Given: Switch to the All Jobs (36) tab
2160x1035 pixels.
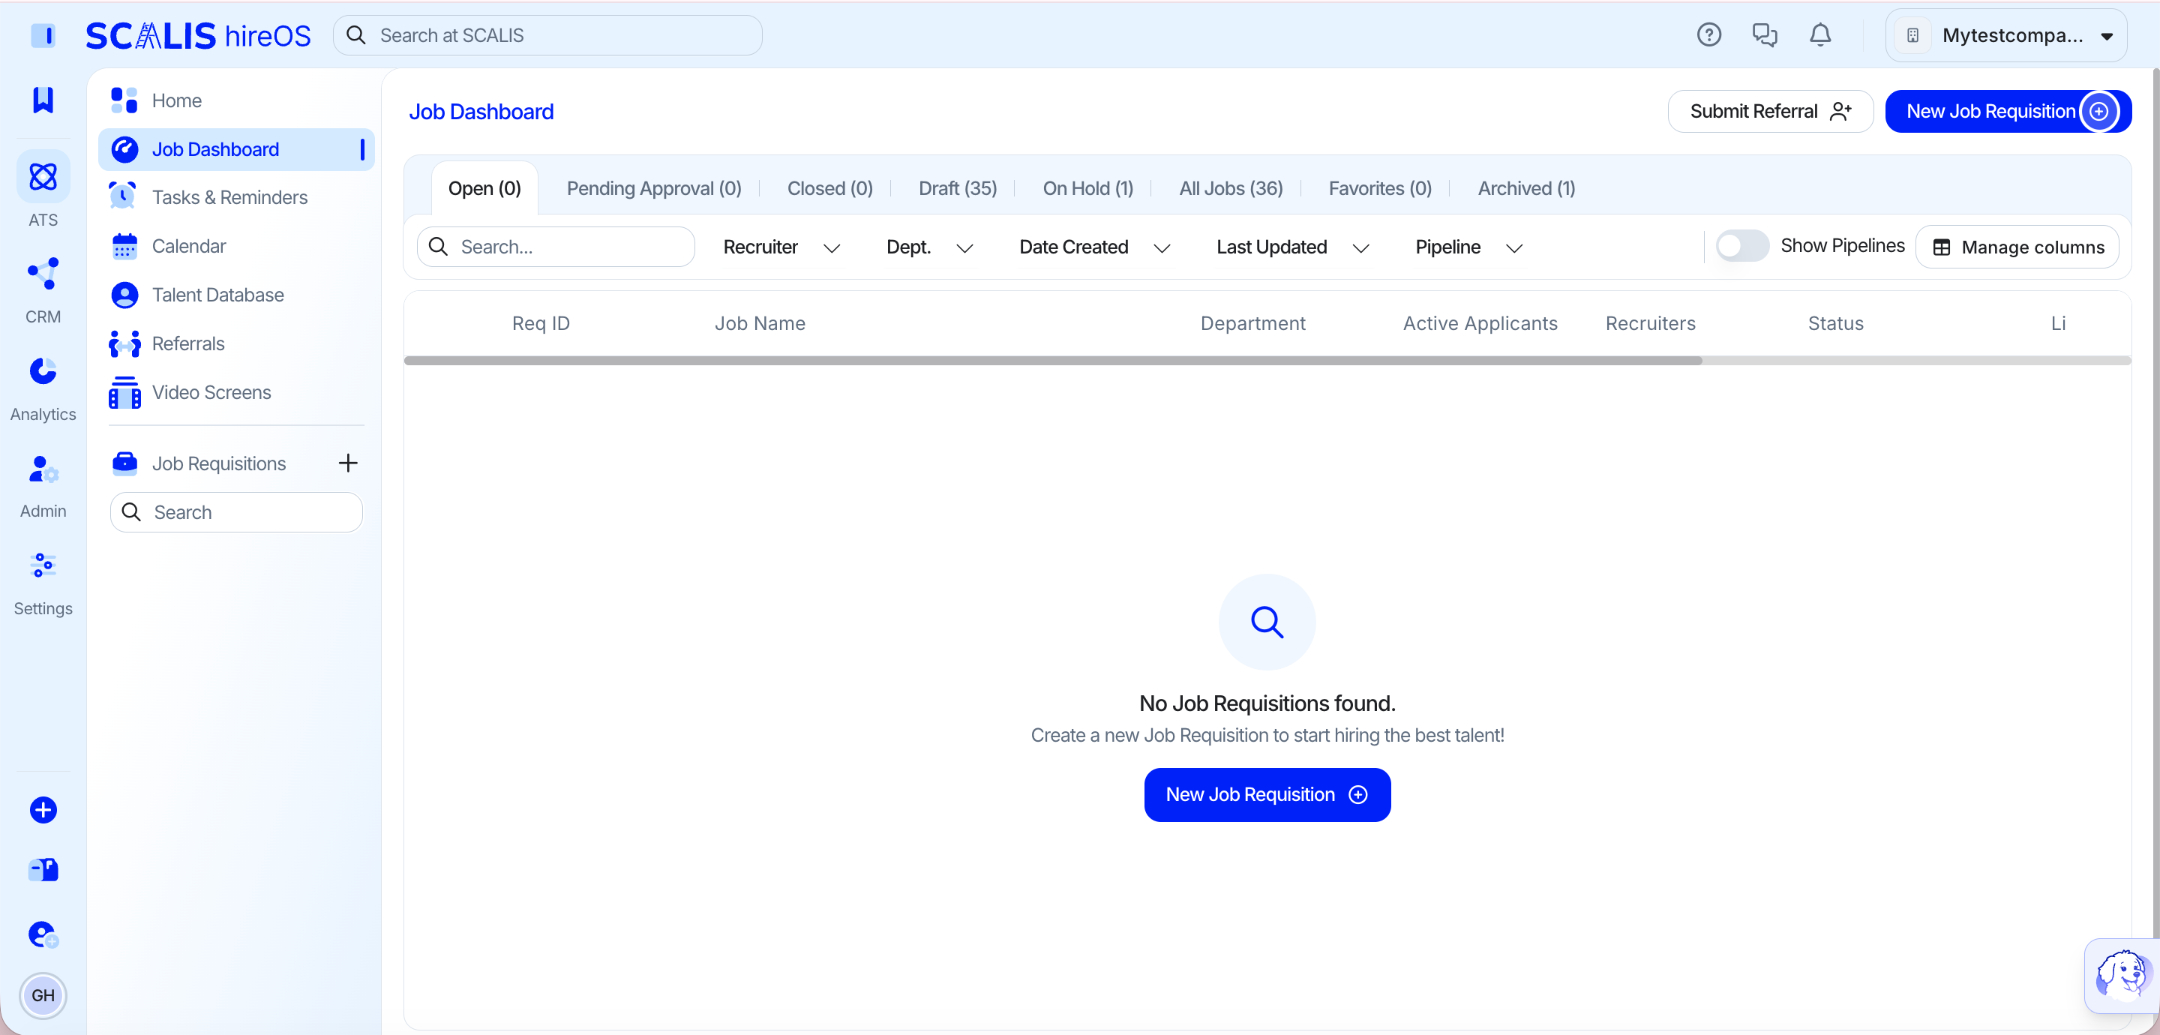Looking at the screenshot, I should pyautogui.click(x=1230, y=188).
